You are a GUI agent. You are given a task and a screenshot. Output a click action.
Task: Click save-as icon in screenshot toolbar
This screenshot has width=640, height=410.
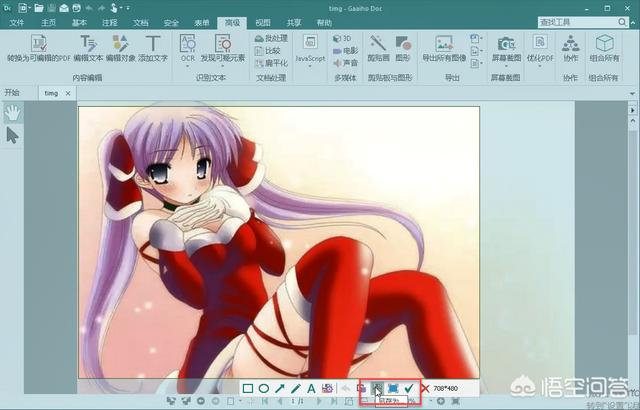tap(378, 388)
